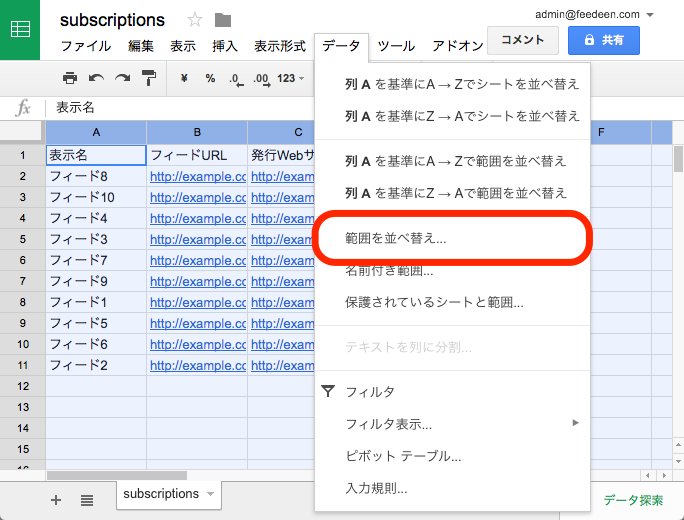Click the green Sheets home icon
The width and height of the screenshot is (684, 520).
click(x=20, y=29)
